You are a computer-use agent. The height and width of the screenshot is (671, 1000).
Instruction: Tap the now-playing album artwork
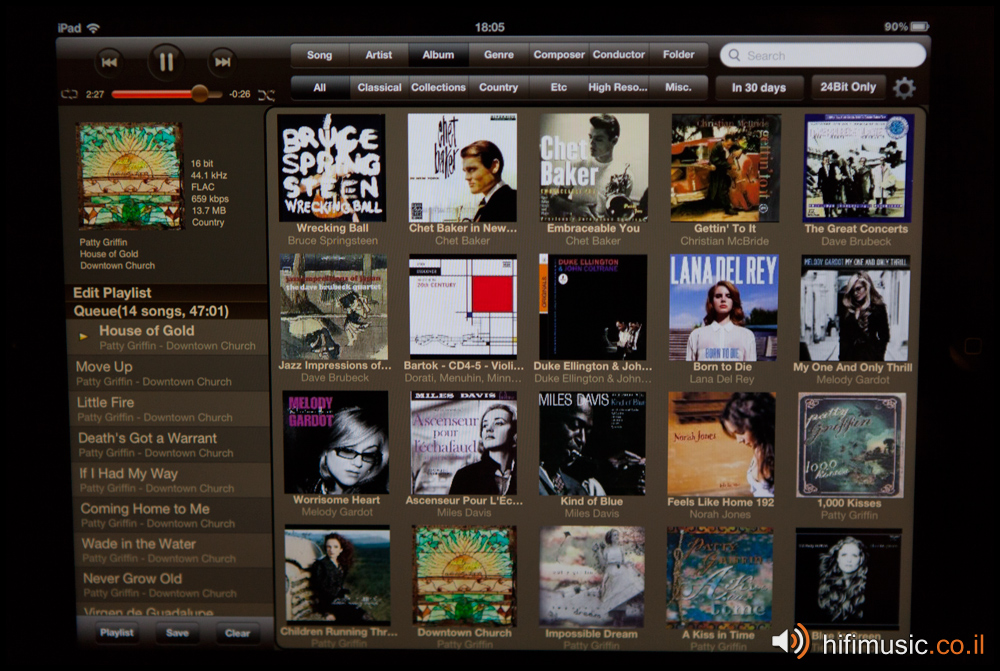(130, 176)
